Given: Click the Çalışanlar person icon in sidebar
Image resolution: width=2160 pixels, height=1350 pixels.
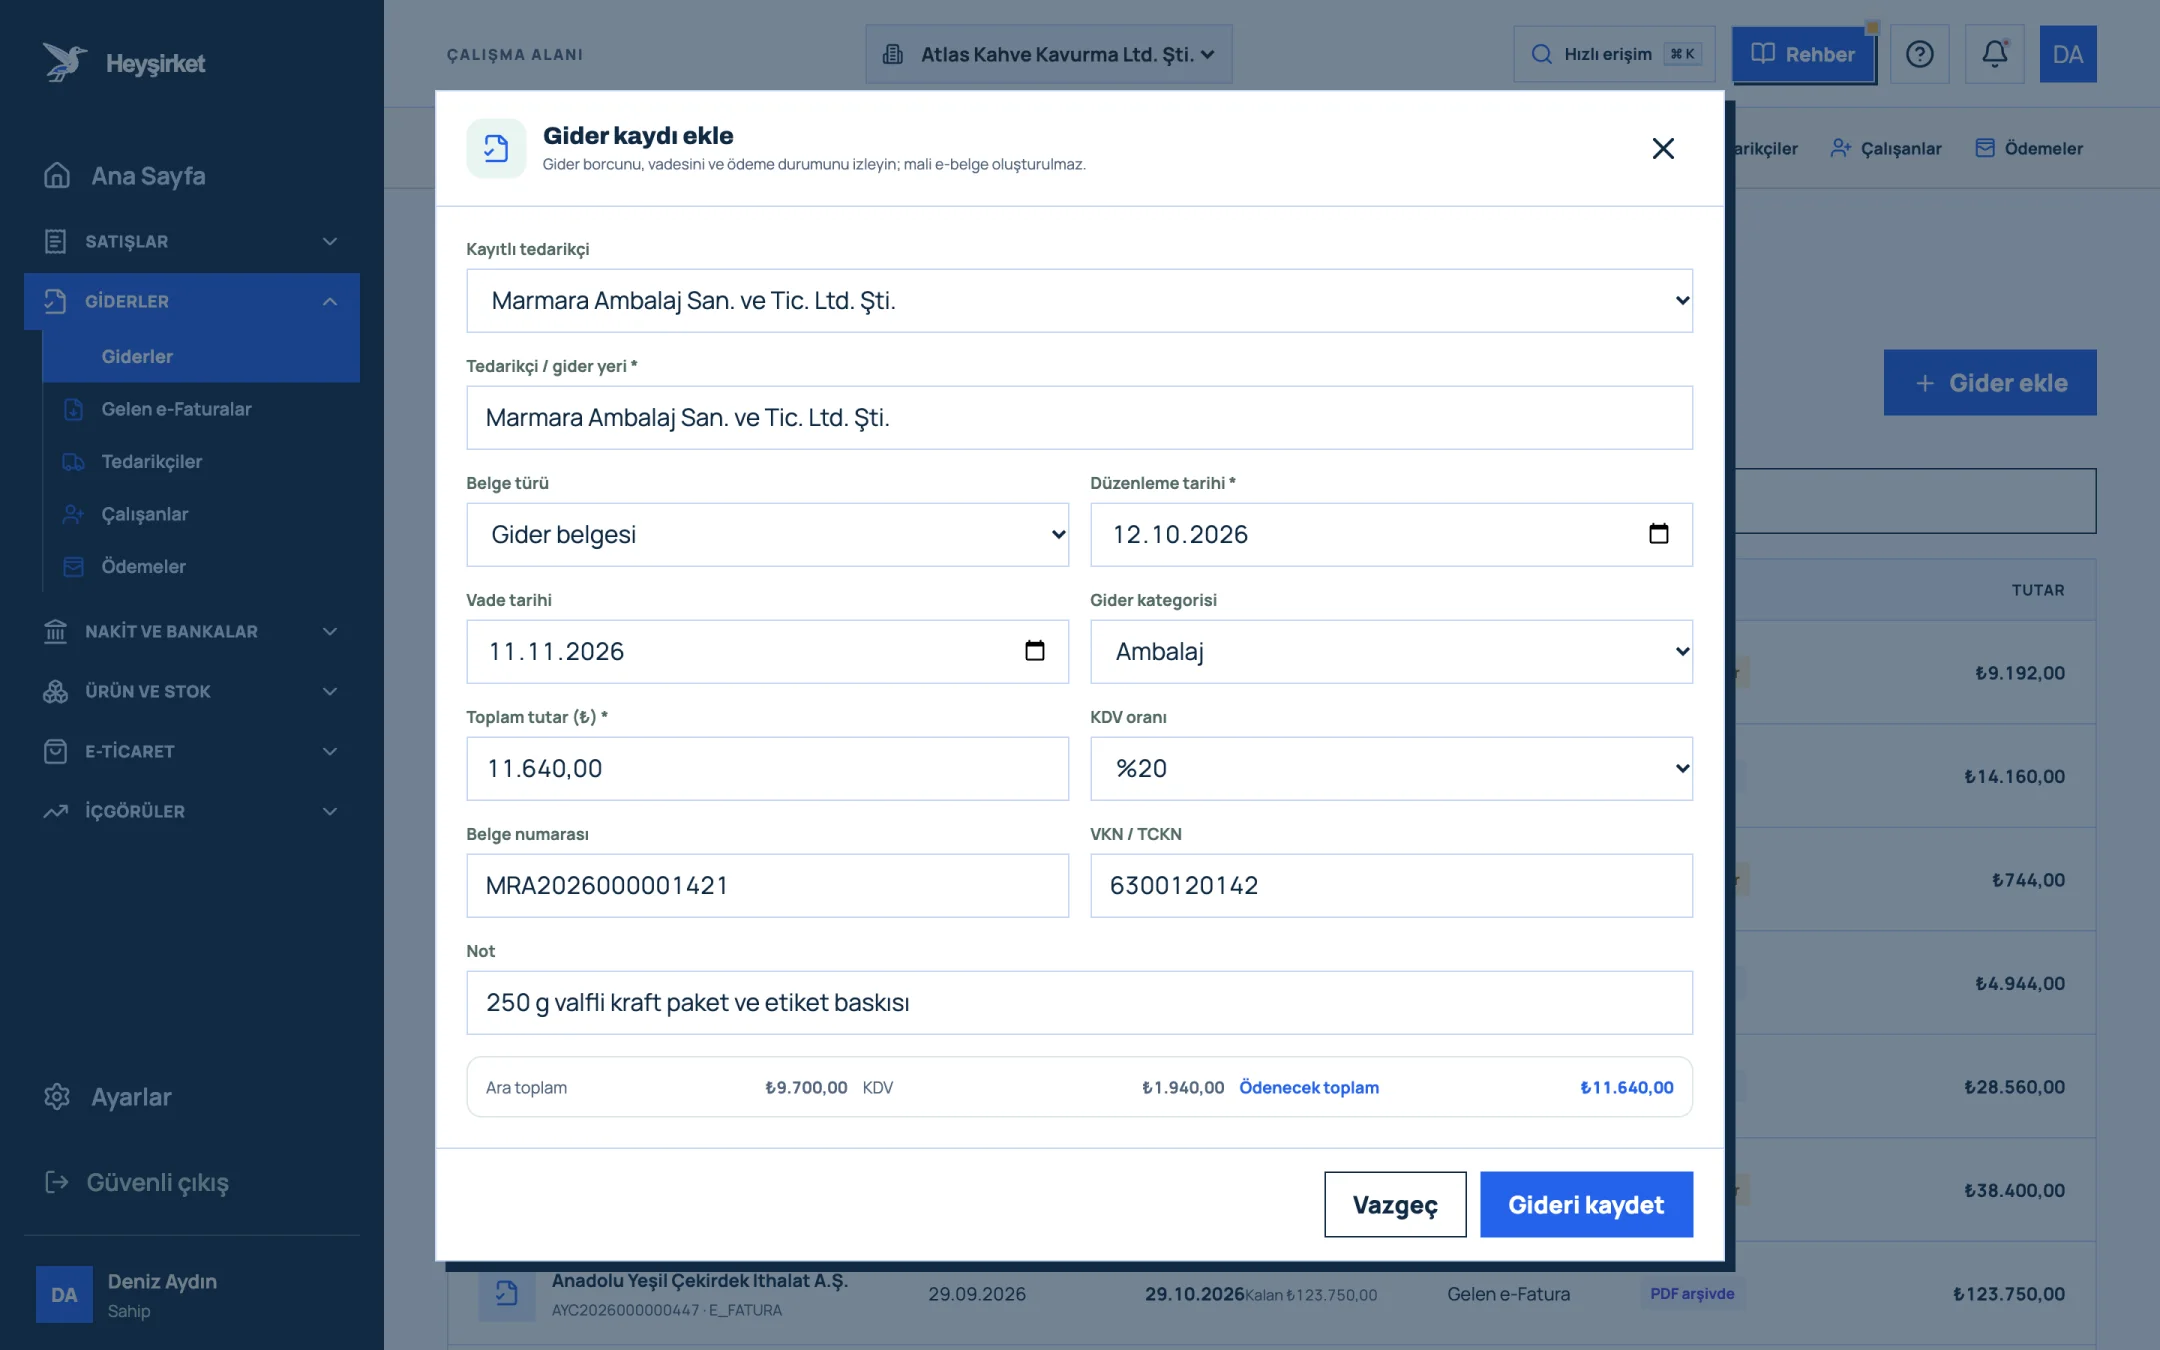Looking at the screenshot, I should click(x=73, y=514).
